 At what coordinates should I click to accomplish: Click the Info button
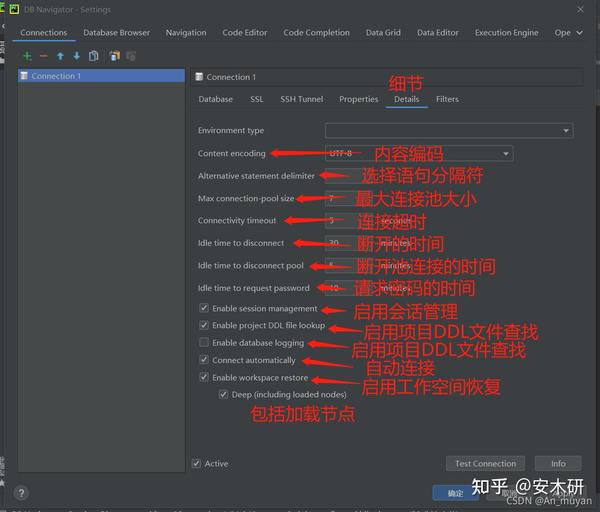(558, 463)
